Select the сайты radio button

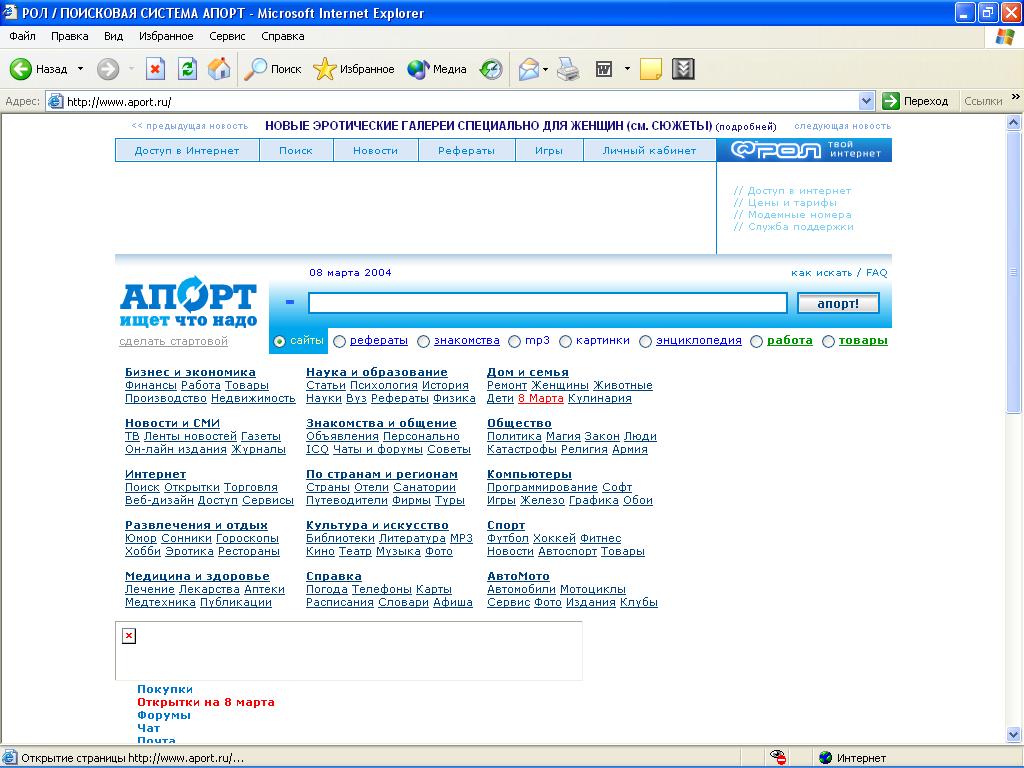point(280,341)
